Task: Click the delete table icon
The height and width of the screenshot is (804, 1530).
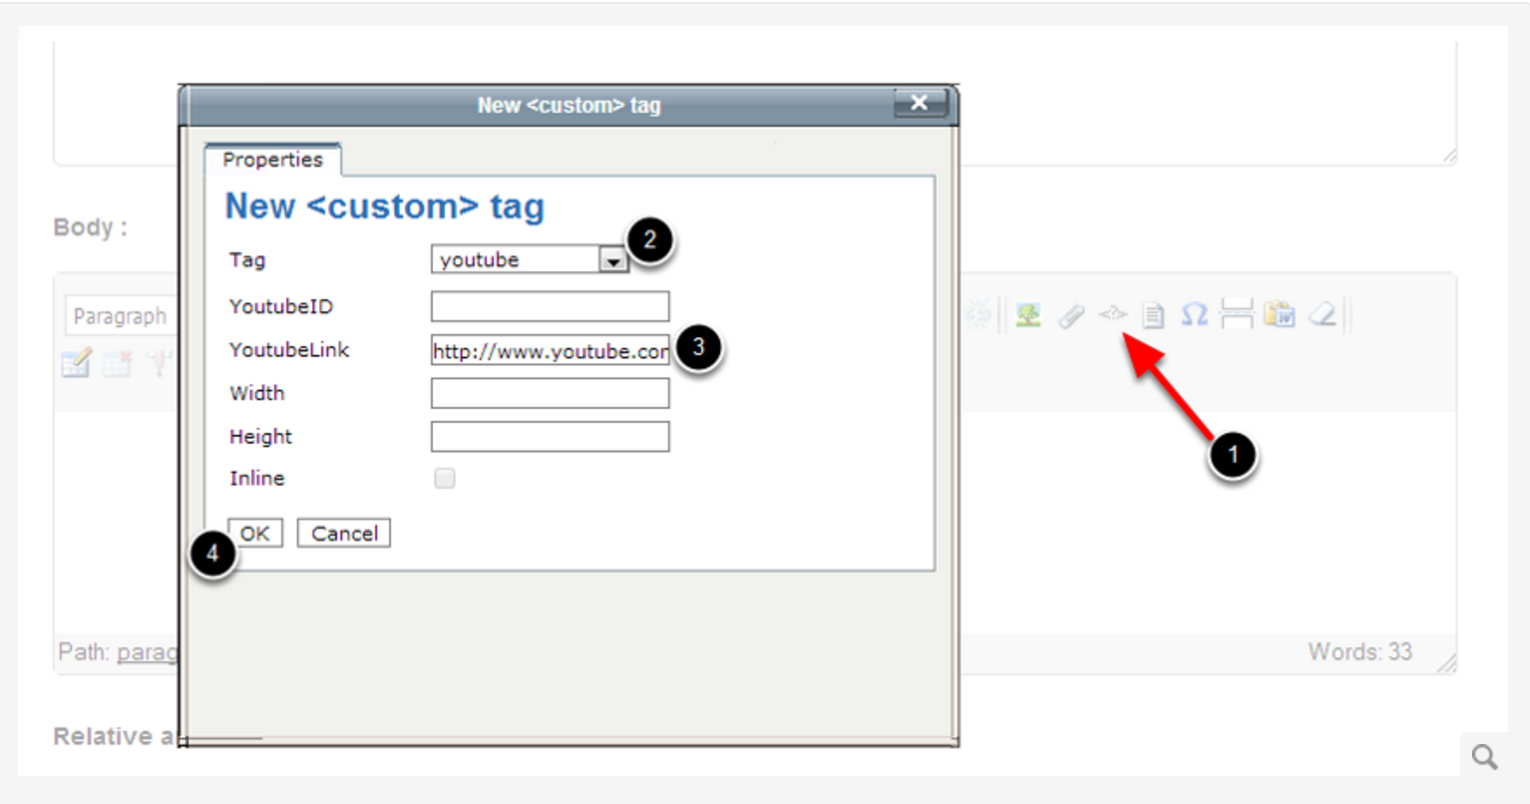Action: point(118,363)
